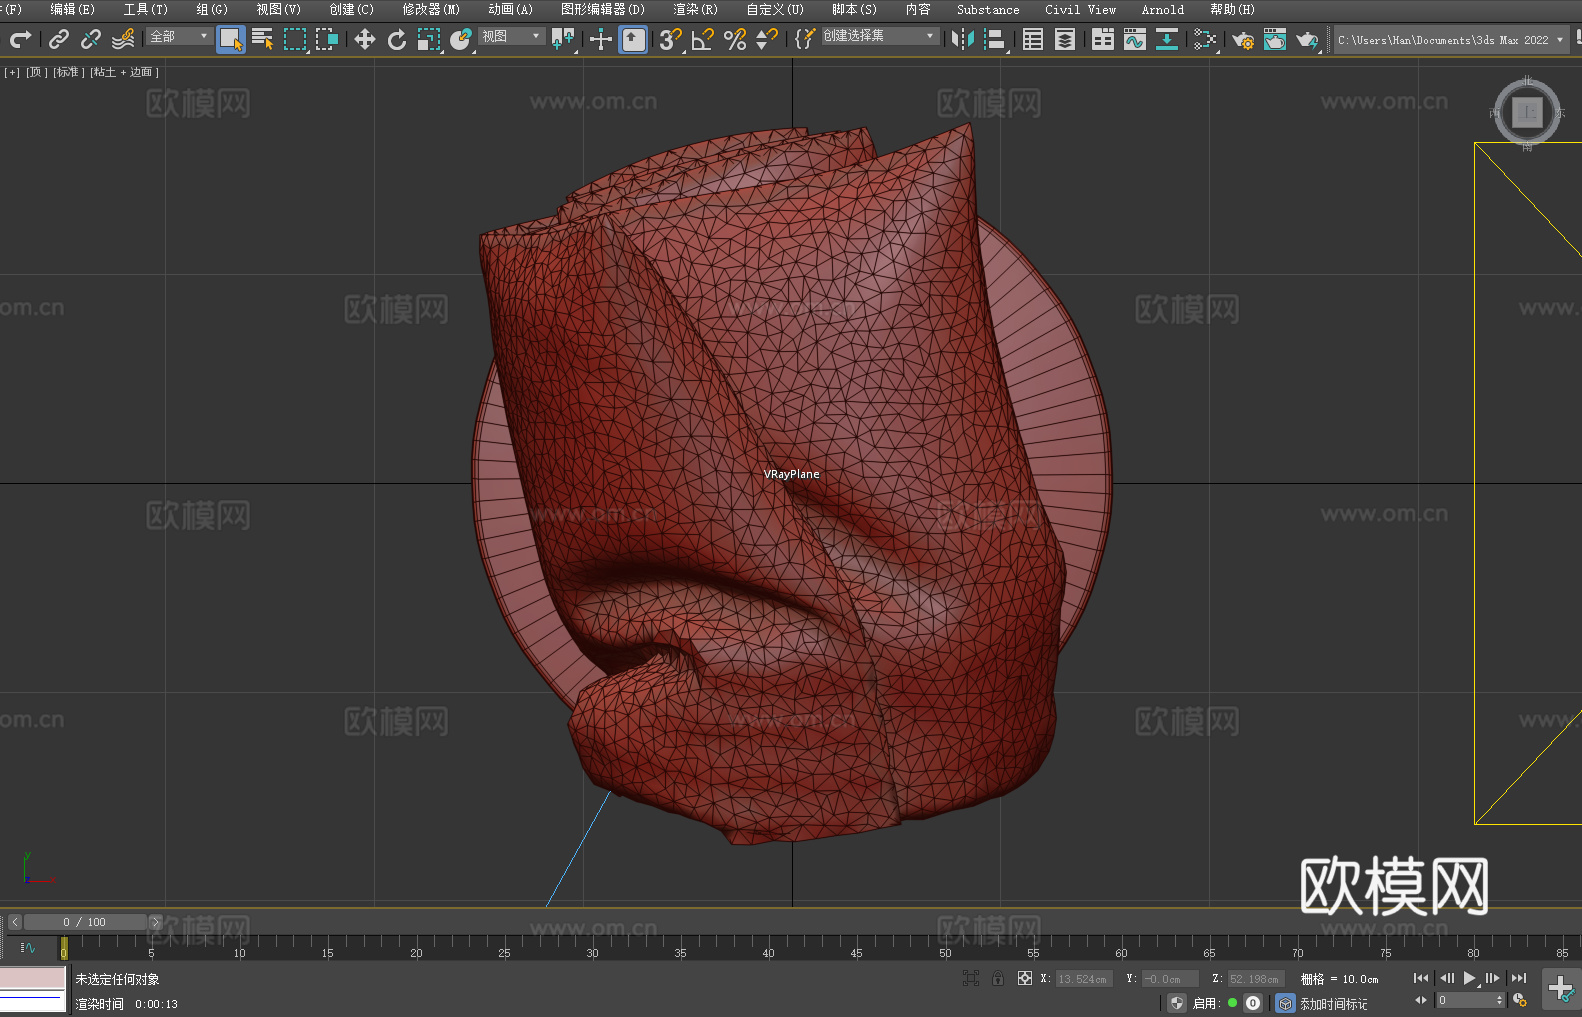Screen dimensions: 1582x1017
Task: Open the 帮助(H) help menu
Action: tap(1232, 9)
